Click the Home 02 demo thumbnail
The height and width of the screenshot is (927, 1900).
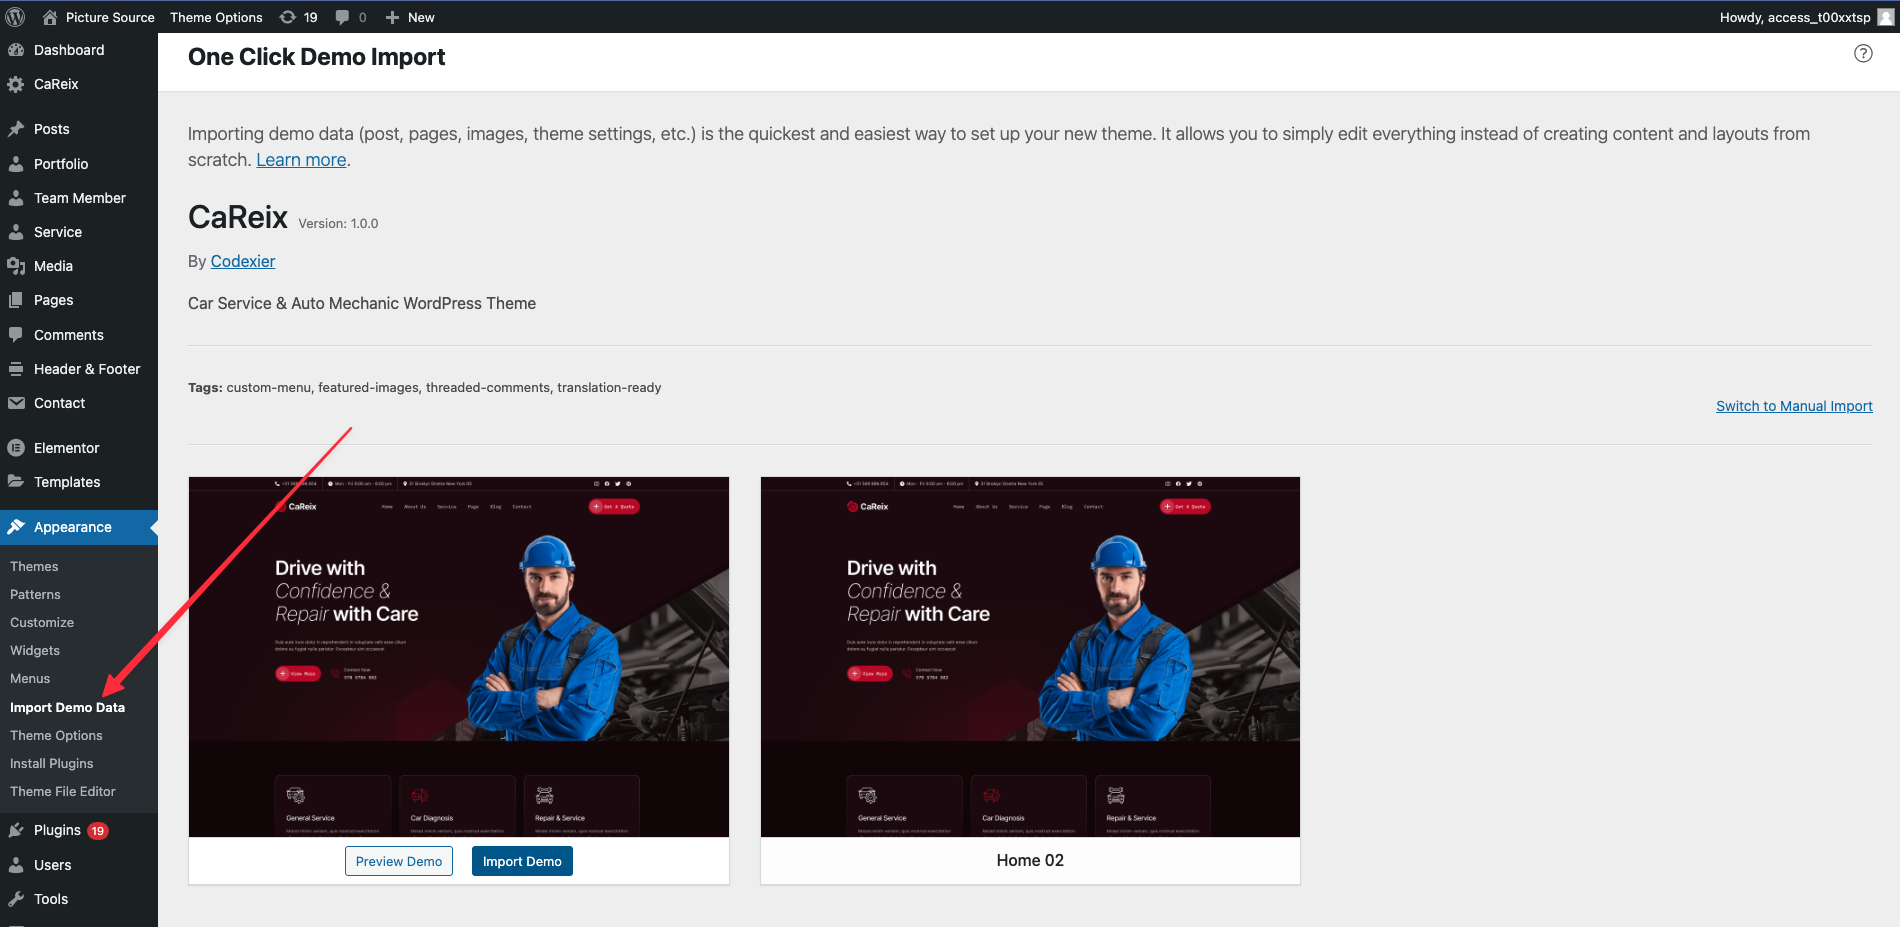pos(1030,657)
